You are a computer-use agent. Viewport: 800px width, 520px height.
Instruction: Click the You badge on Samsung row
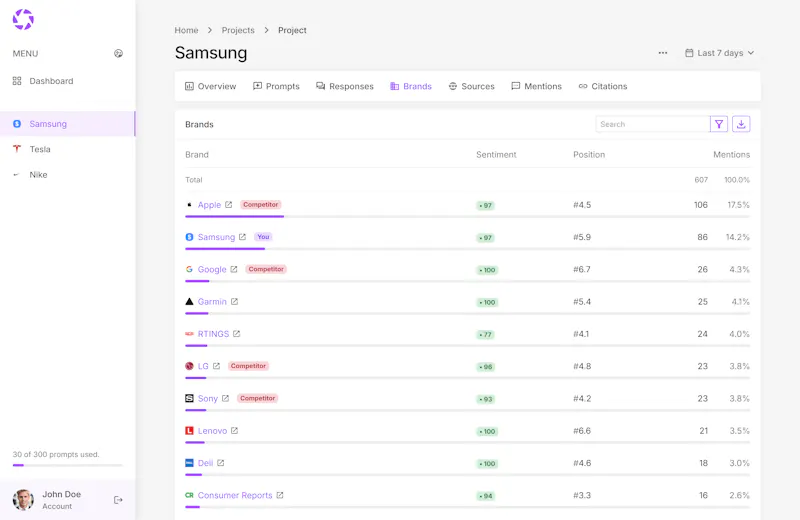pyautogui.click(x=263, y=237)
